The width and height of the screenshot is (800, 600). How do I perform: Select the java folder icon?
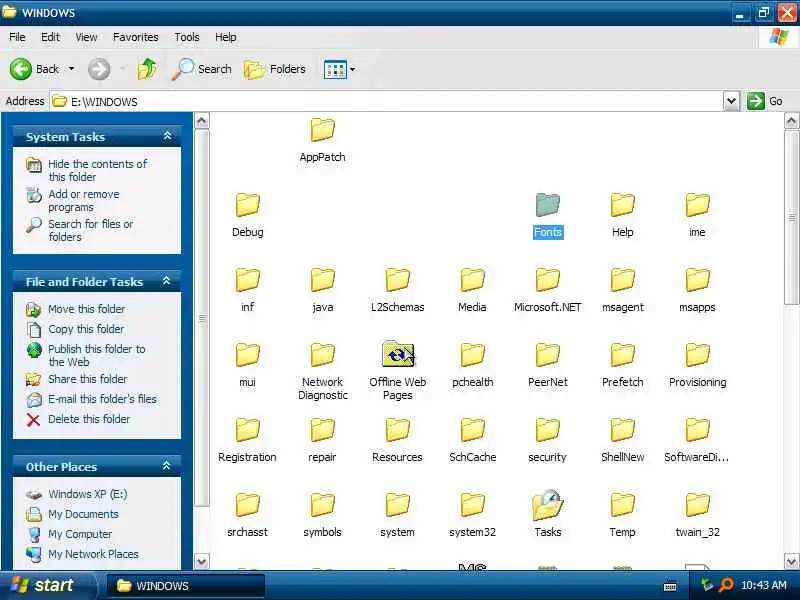(x=322, y=280)
